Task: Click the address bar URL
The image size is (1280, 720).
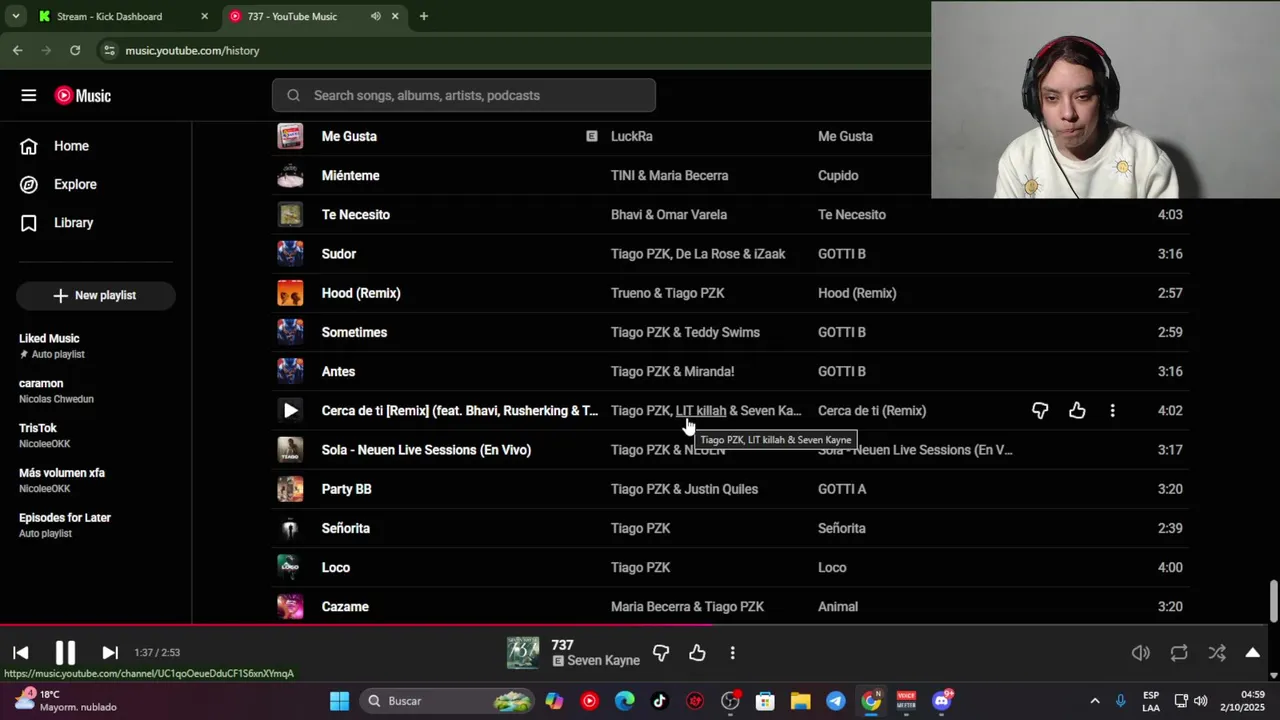Action: click(x=192, y=50)
